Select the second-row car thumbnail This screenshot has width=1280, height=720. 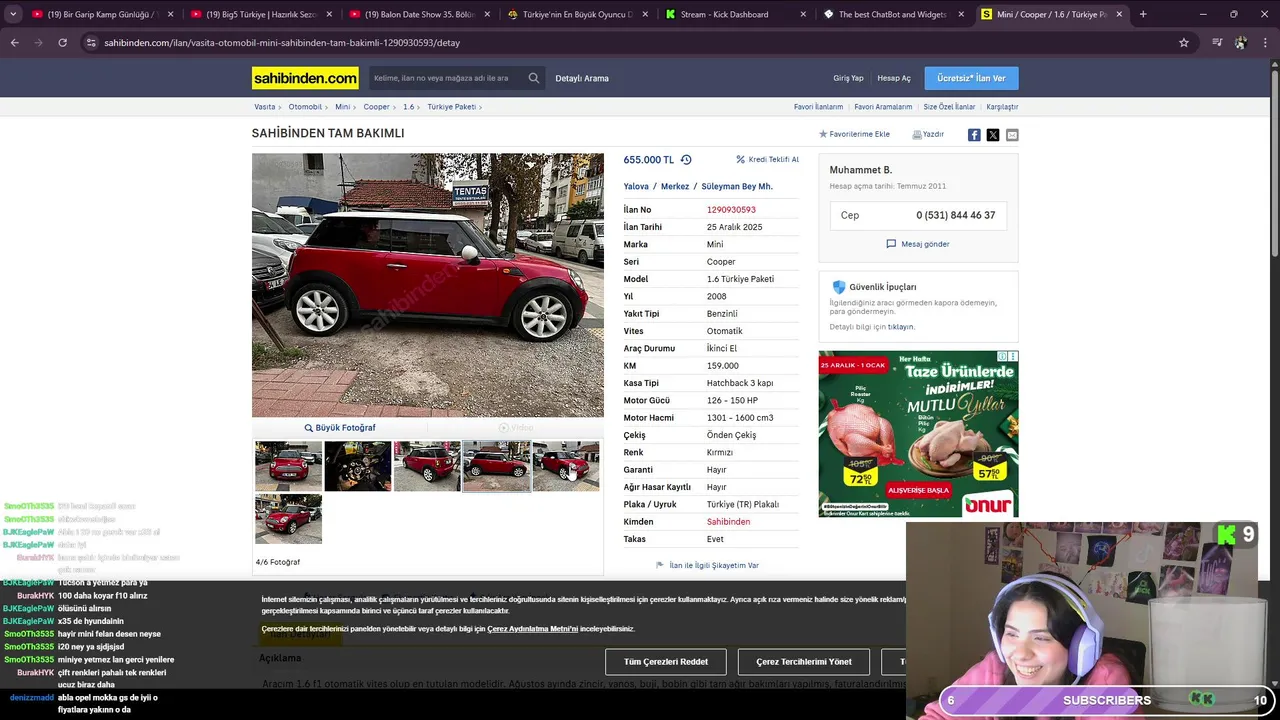[288, 519]
